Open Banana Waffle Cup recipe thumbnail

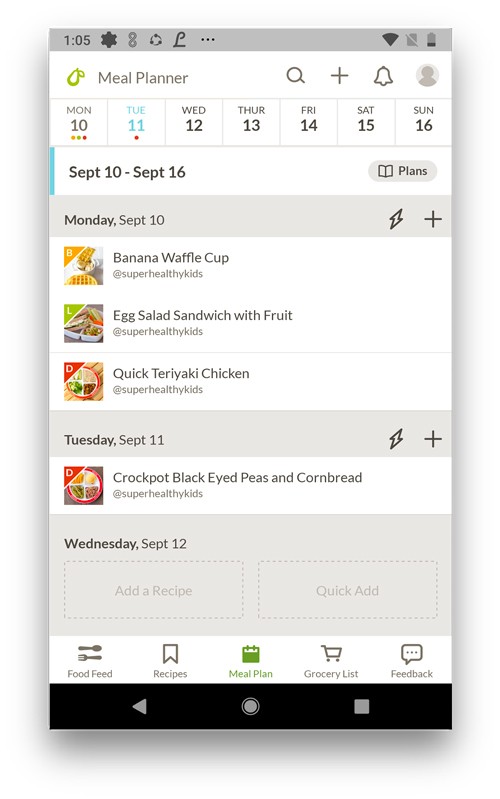pyautogui.click(x=84, y=265)
